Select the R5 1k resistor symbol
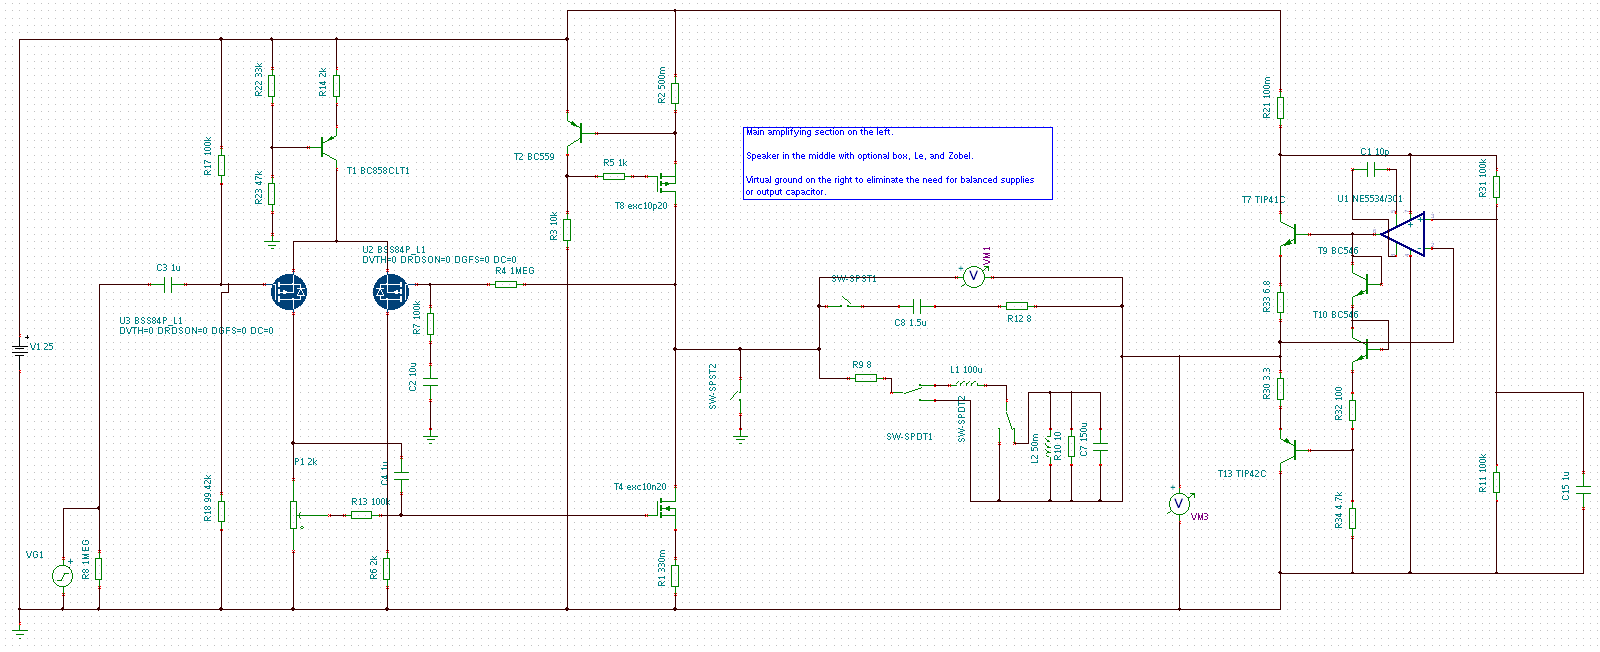The height and width of the screenshot is (652, 1600). coord(614,176)
